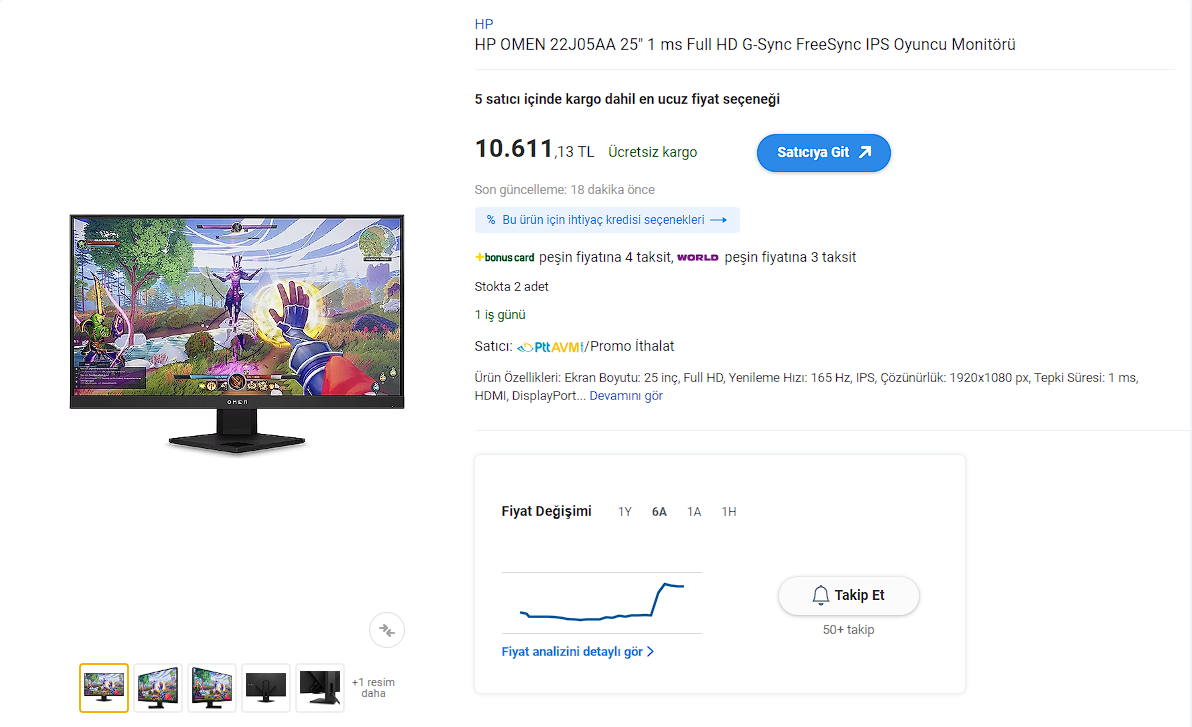Click the percent icon in credit banner
The image size is (1192, 727).
491,220
